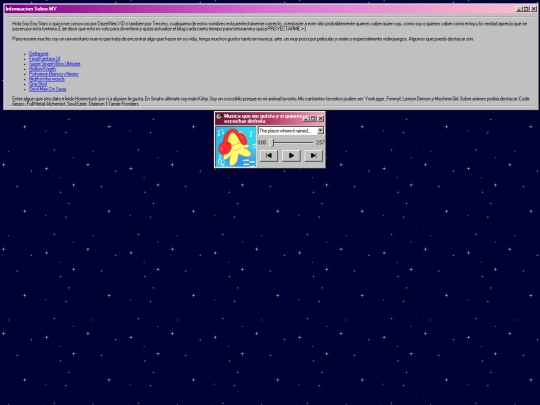The image size is (540, 405).
Task: Open the last link in the games list
Action: (48, 89)
